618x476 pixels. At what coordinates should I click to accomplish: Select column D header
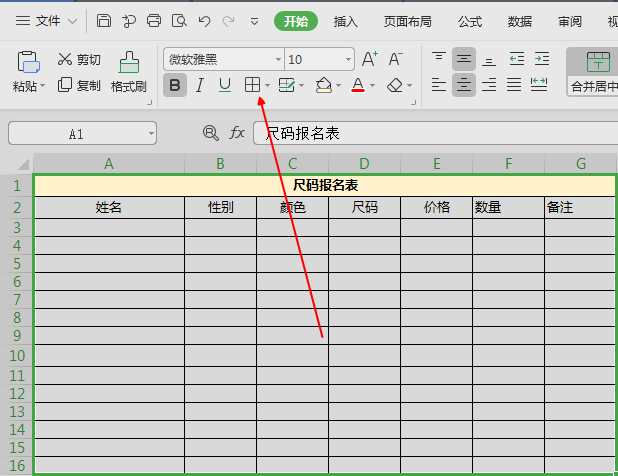364,164
